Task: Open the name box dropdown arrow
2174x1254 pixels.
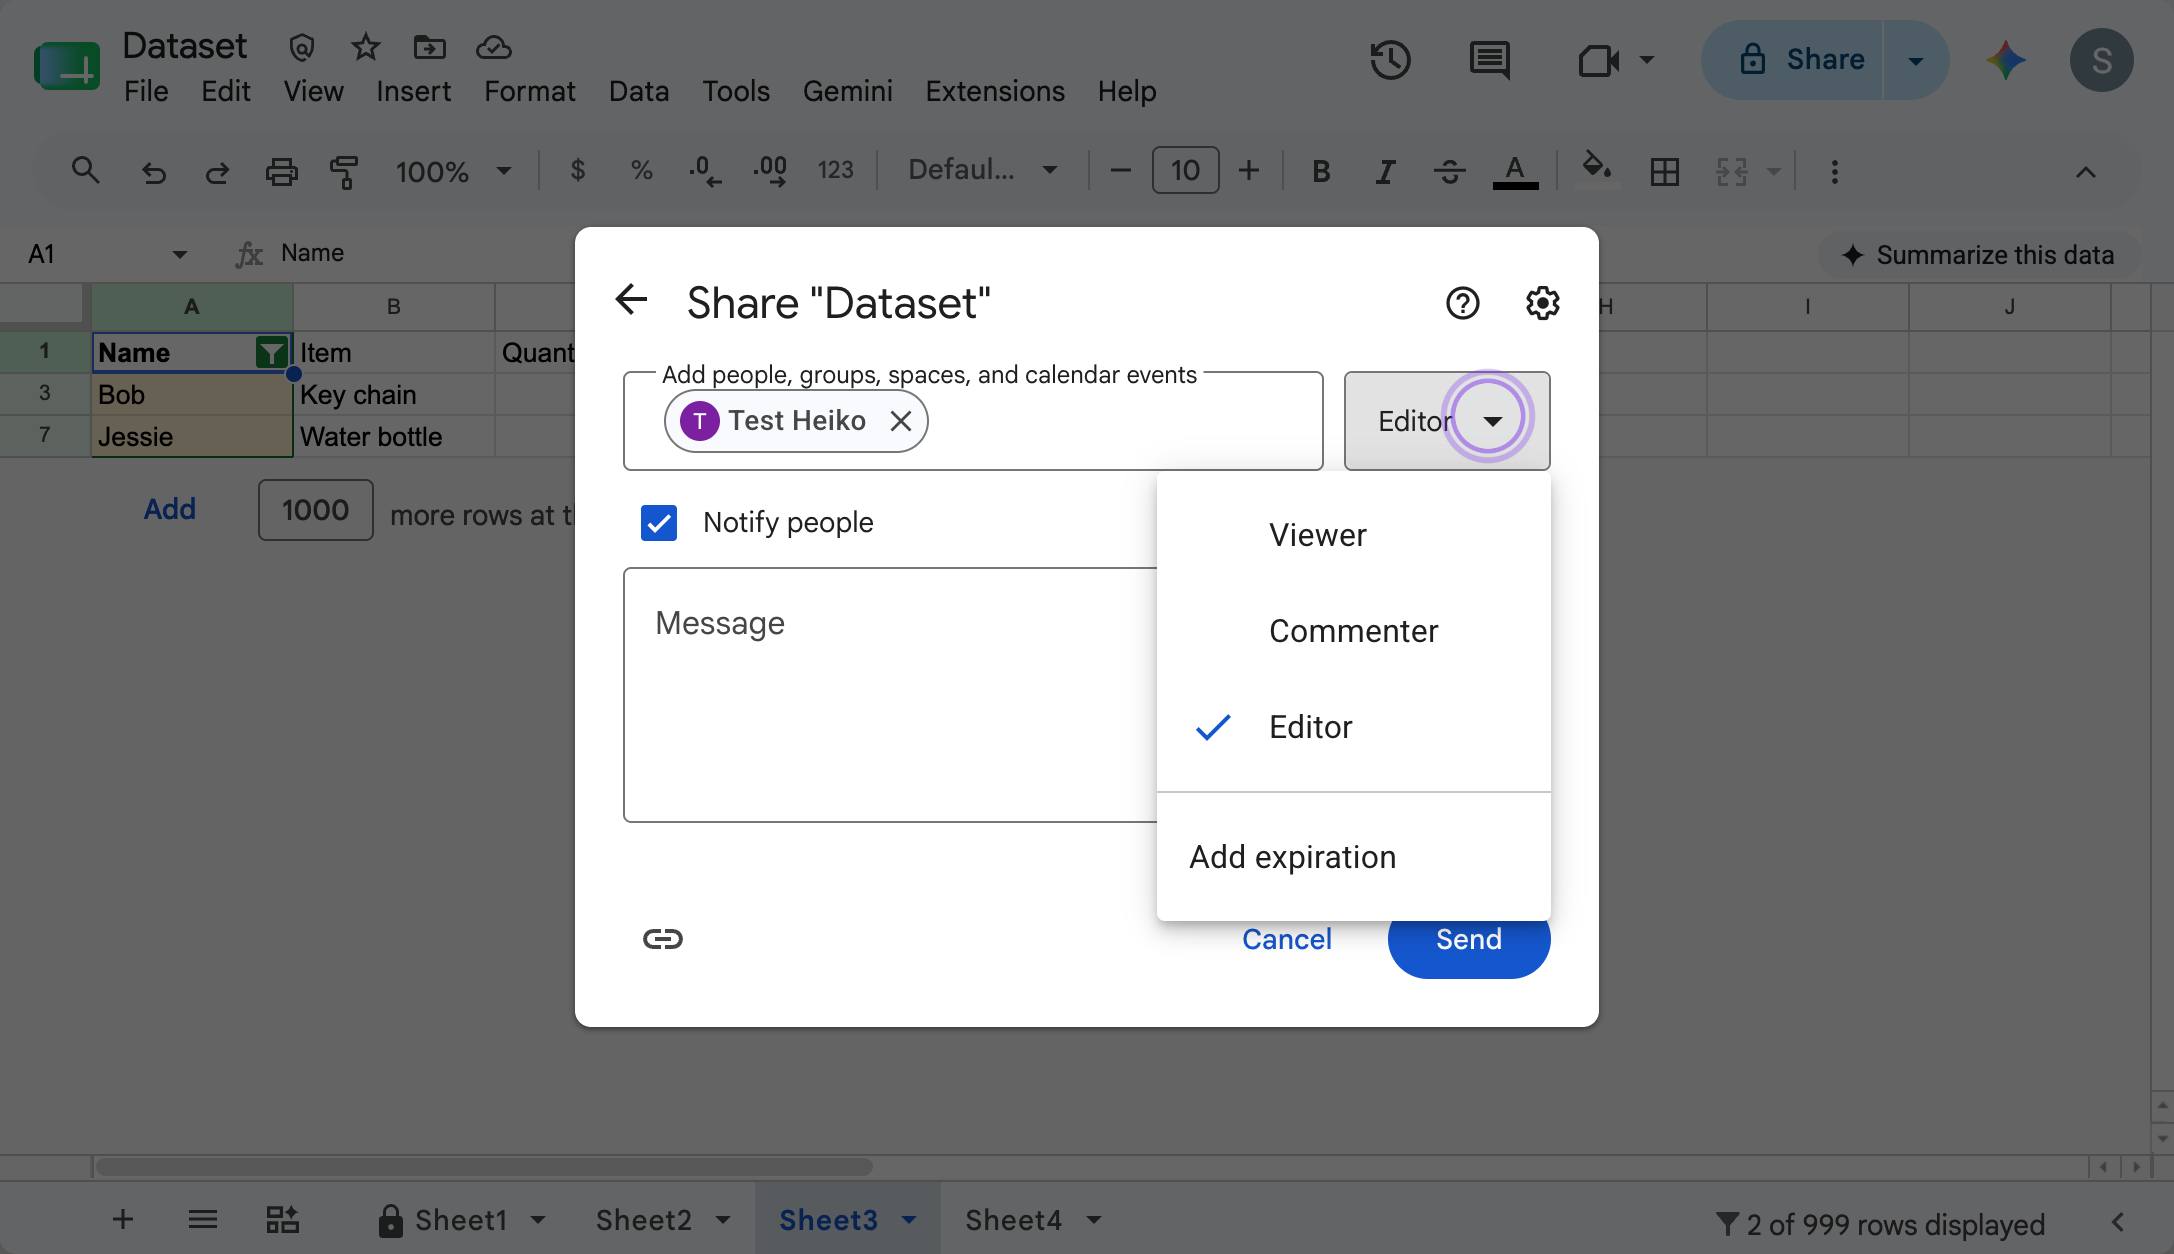Action: [x=179, y=254]
